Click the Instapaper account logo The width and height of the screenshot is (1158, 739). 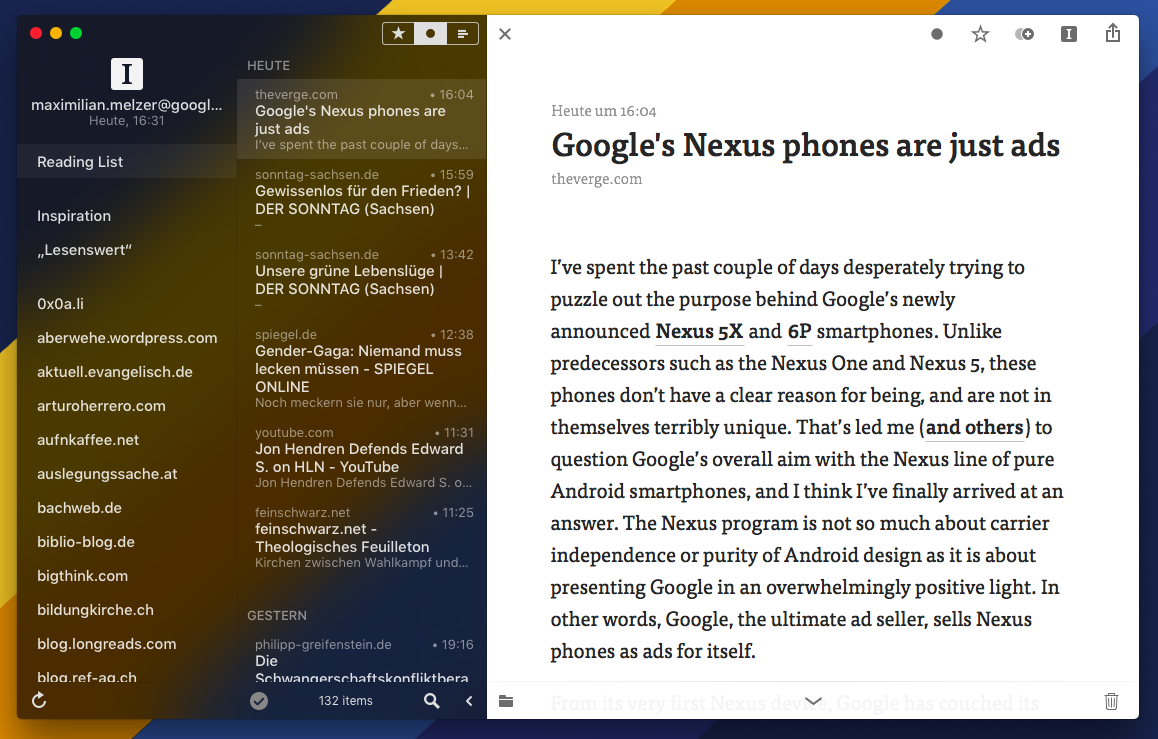tap(127, 74)
